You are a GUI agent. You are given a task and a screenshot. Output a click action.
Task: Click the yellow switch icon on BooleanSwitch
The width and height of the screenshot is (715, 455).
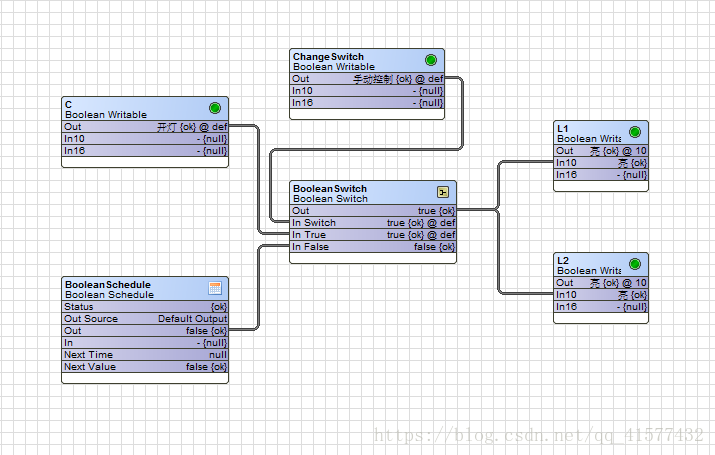[x=443, y=192]
